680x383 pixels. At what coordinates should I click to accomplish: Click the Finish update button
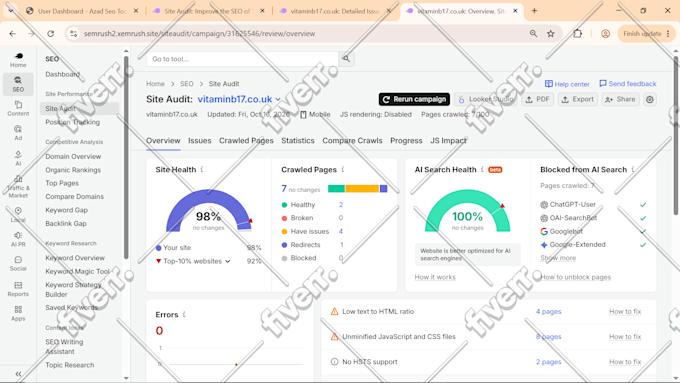[646, 33]
